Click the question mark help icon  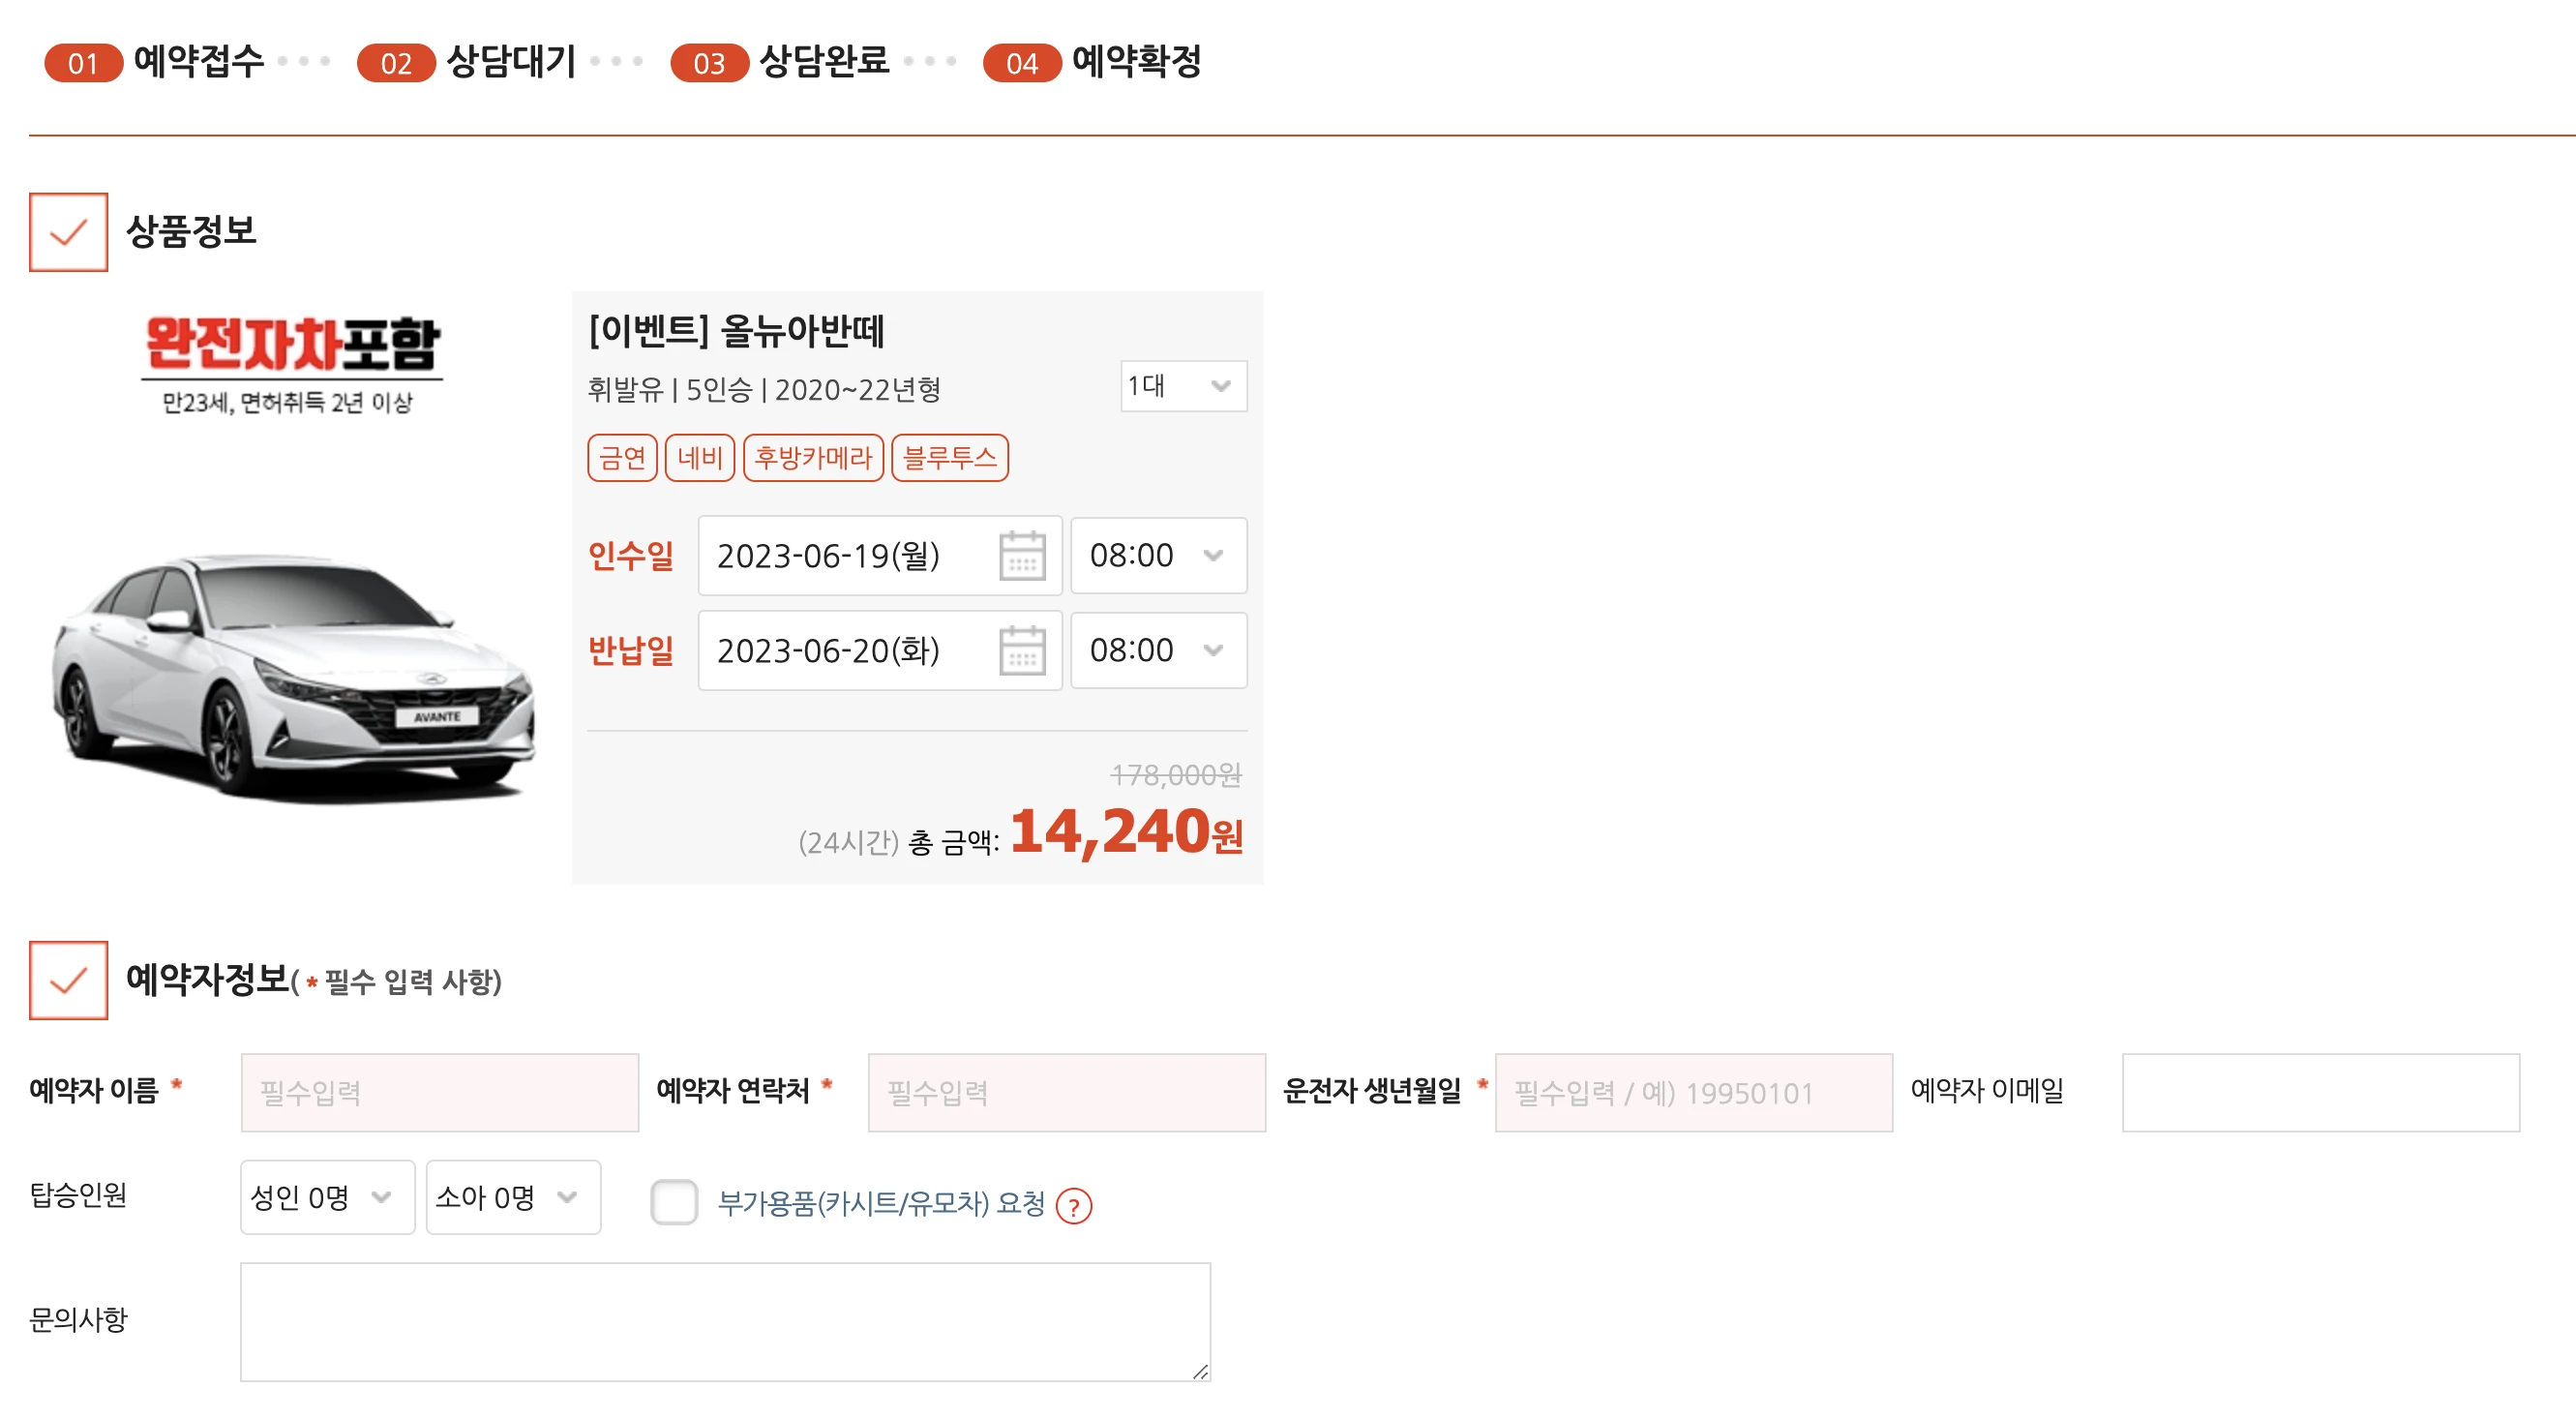coord(1073,1206)
